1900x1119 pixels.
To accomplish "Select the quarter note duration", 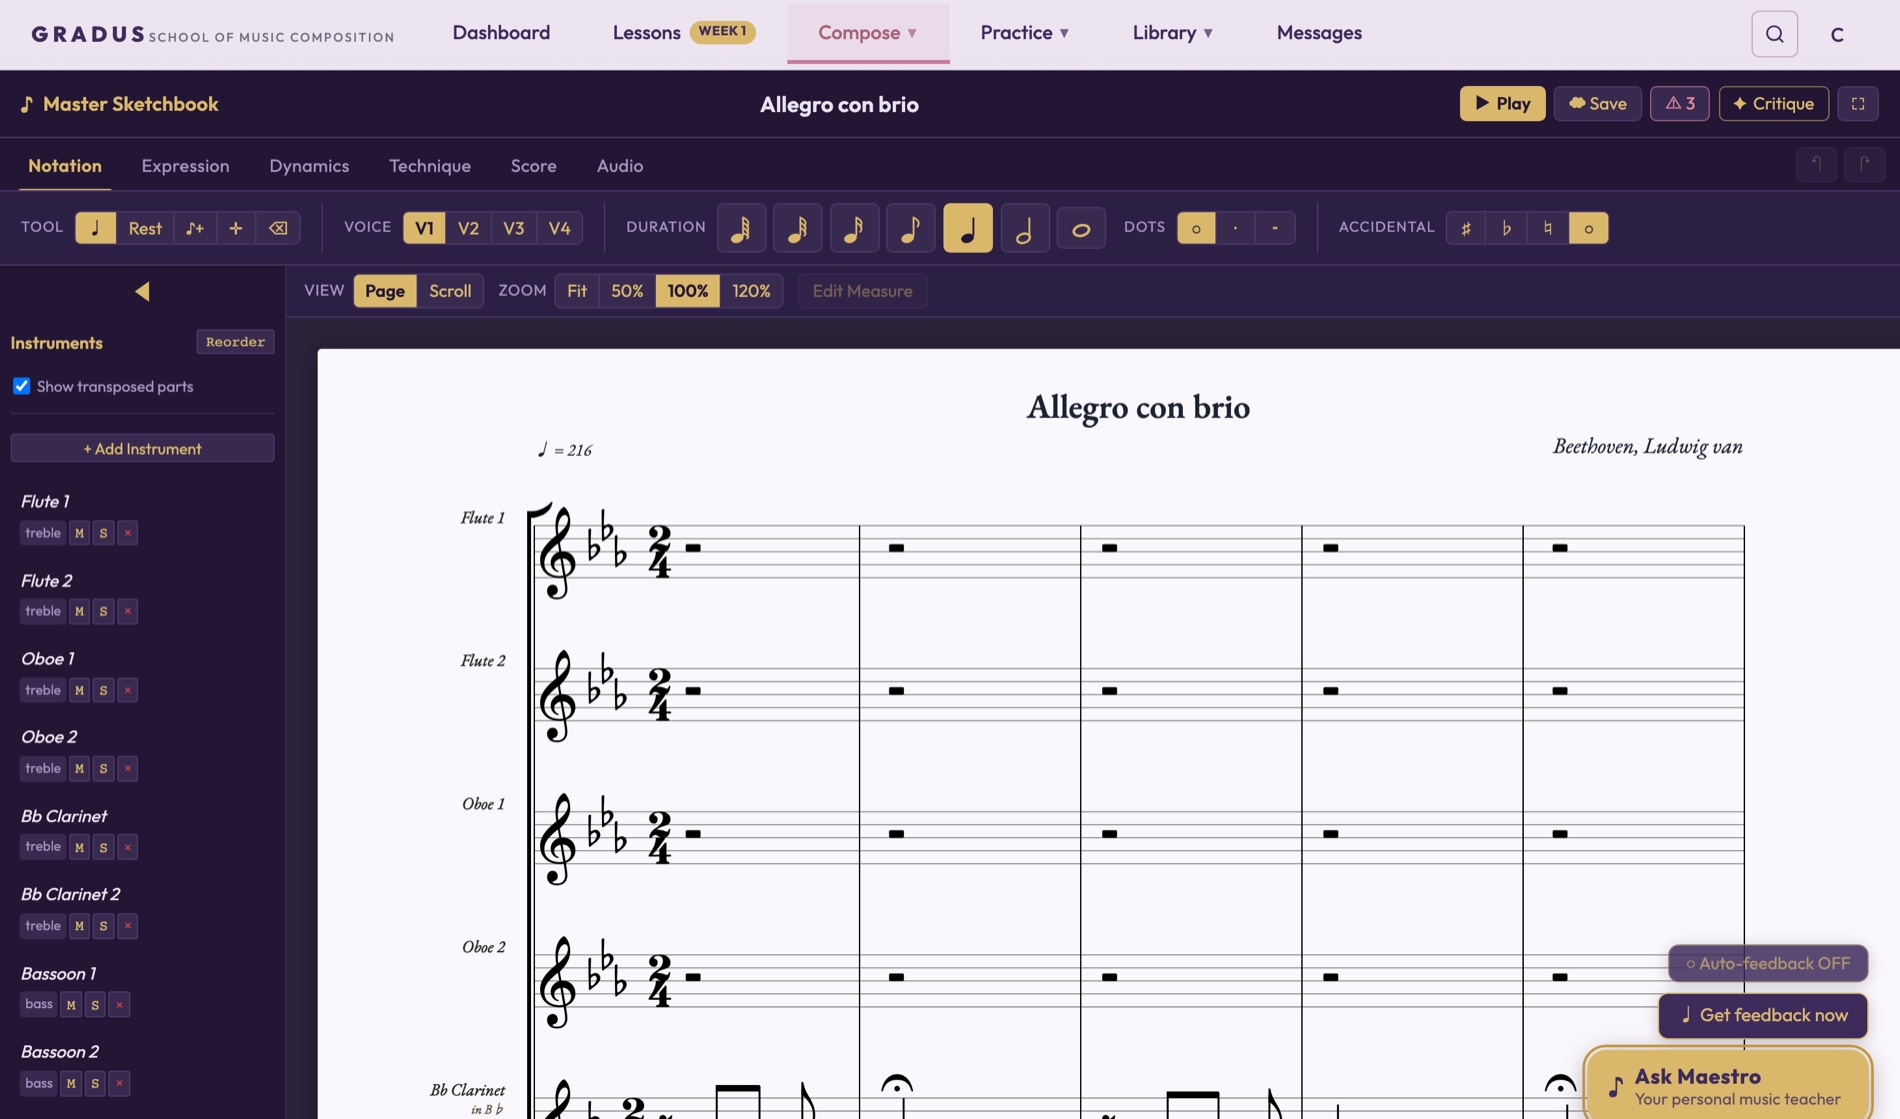I will 968,228.
